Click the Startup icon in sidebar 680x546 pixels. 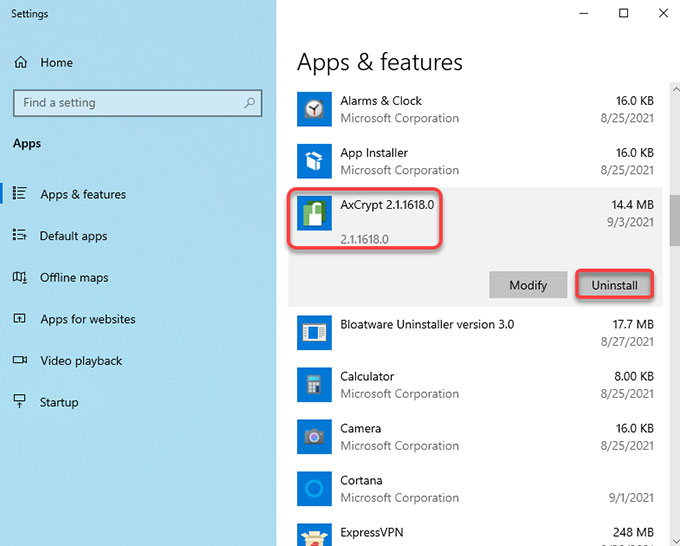point(20,401)
